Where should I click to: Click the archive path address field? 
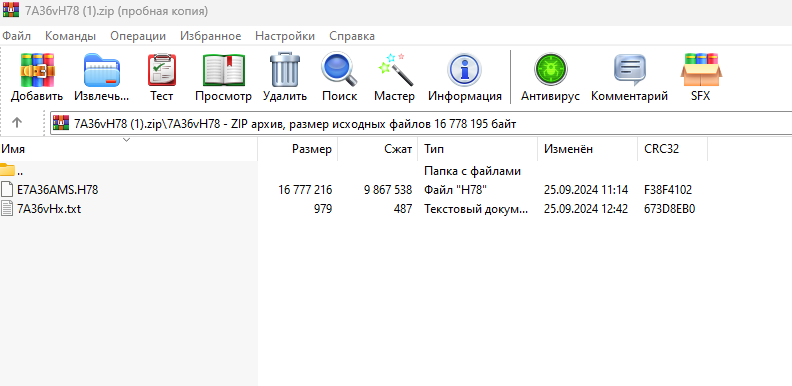(x=421, y=123)
